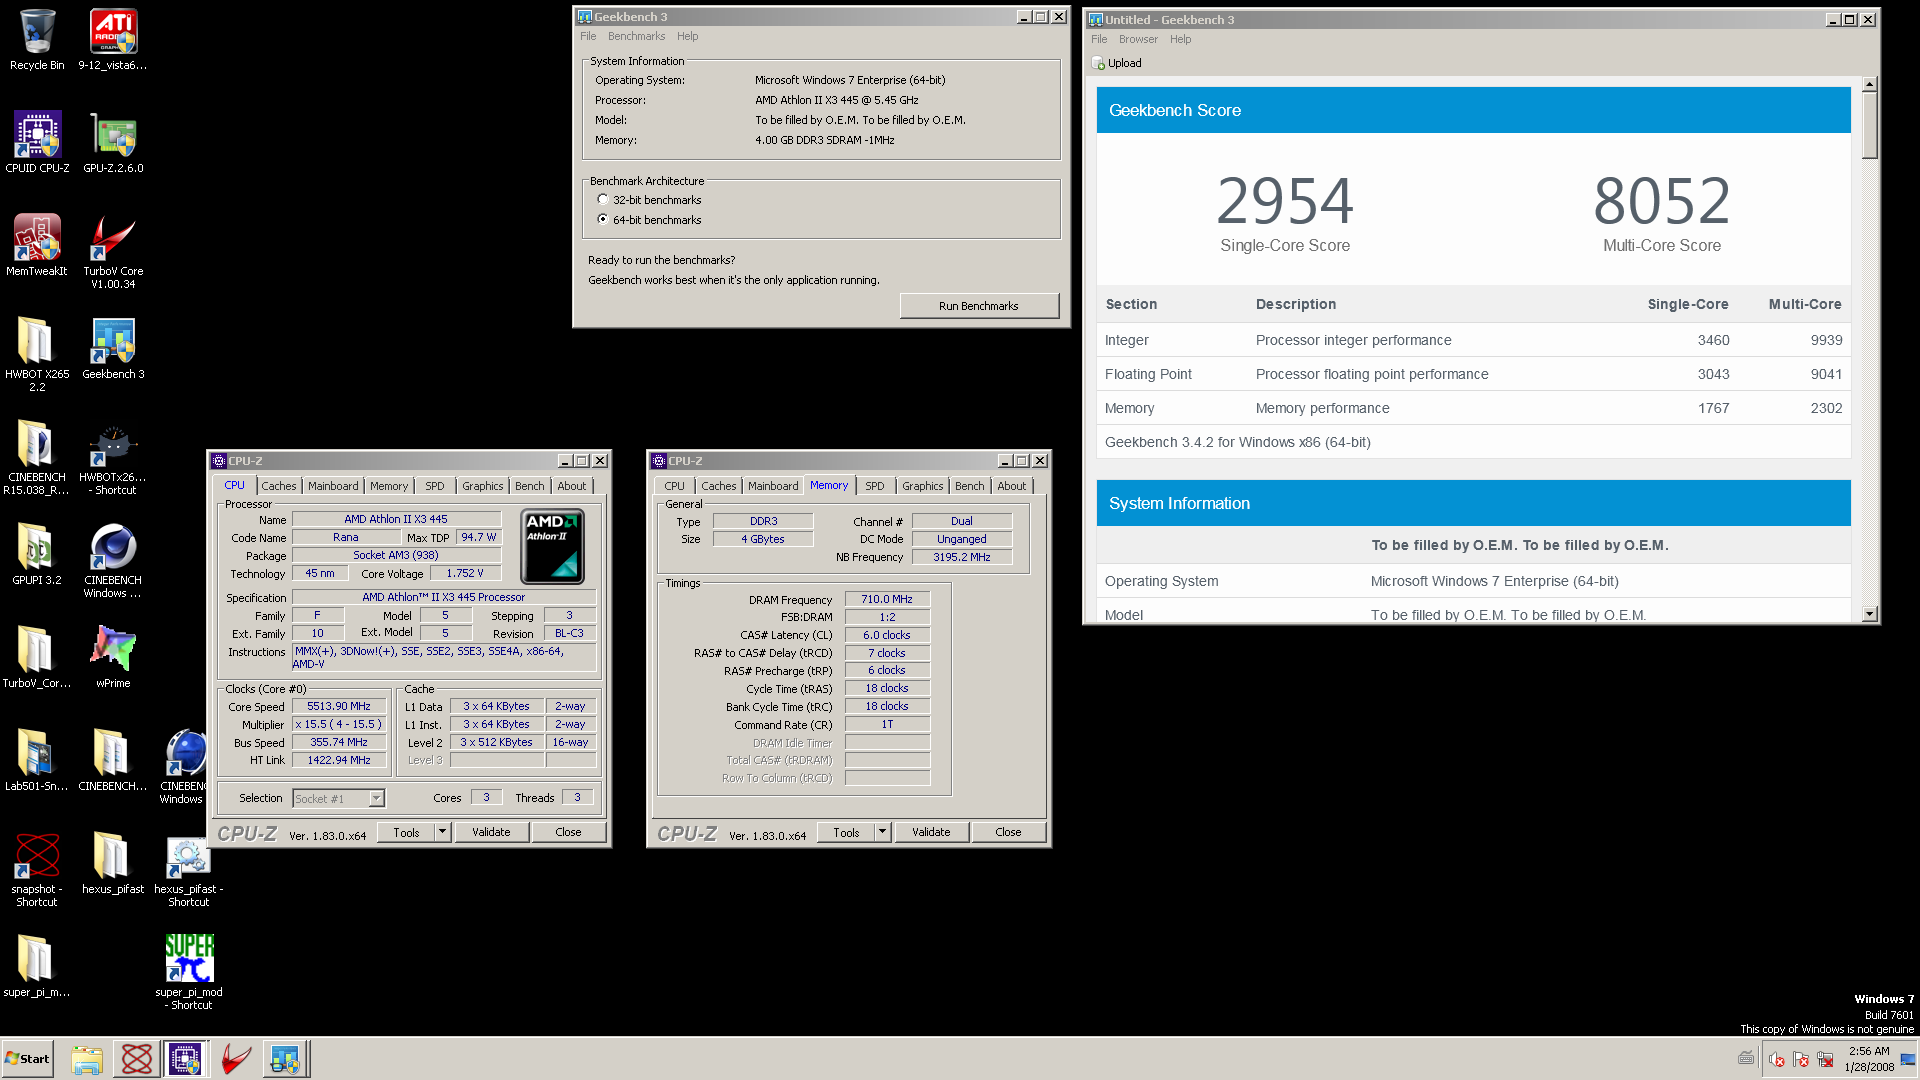1920x1080 pixels.
Task: Switch to SPD tab in right CPU-Z
Action: click(875, 486)
